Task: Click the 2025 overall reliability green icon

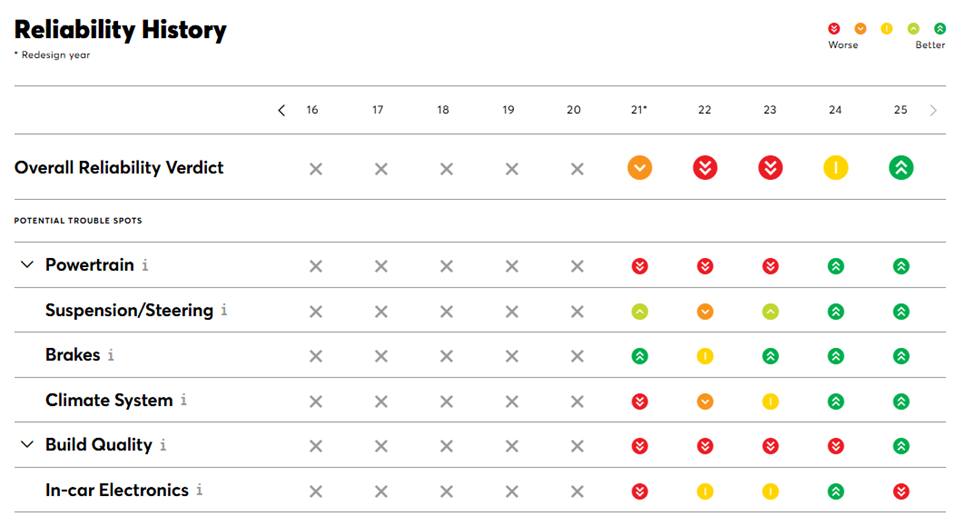Action: [901, 168]
